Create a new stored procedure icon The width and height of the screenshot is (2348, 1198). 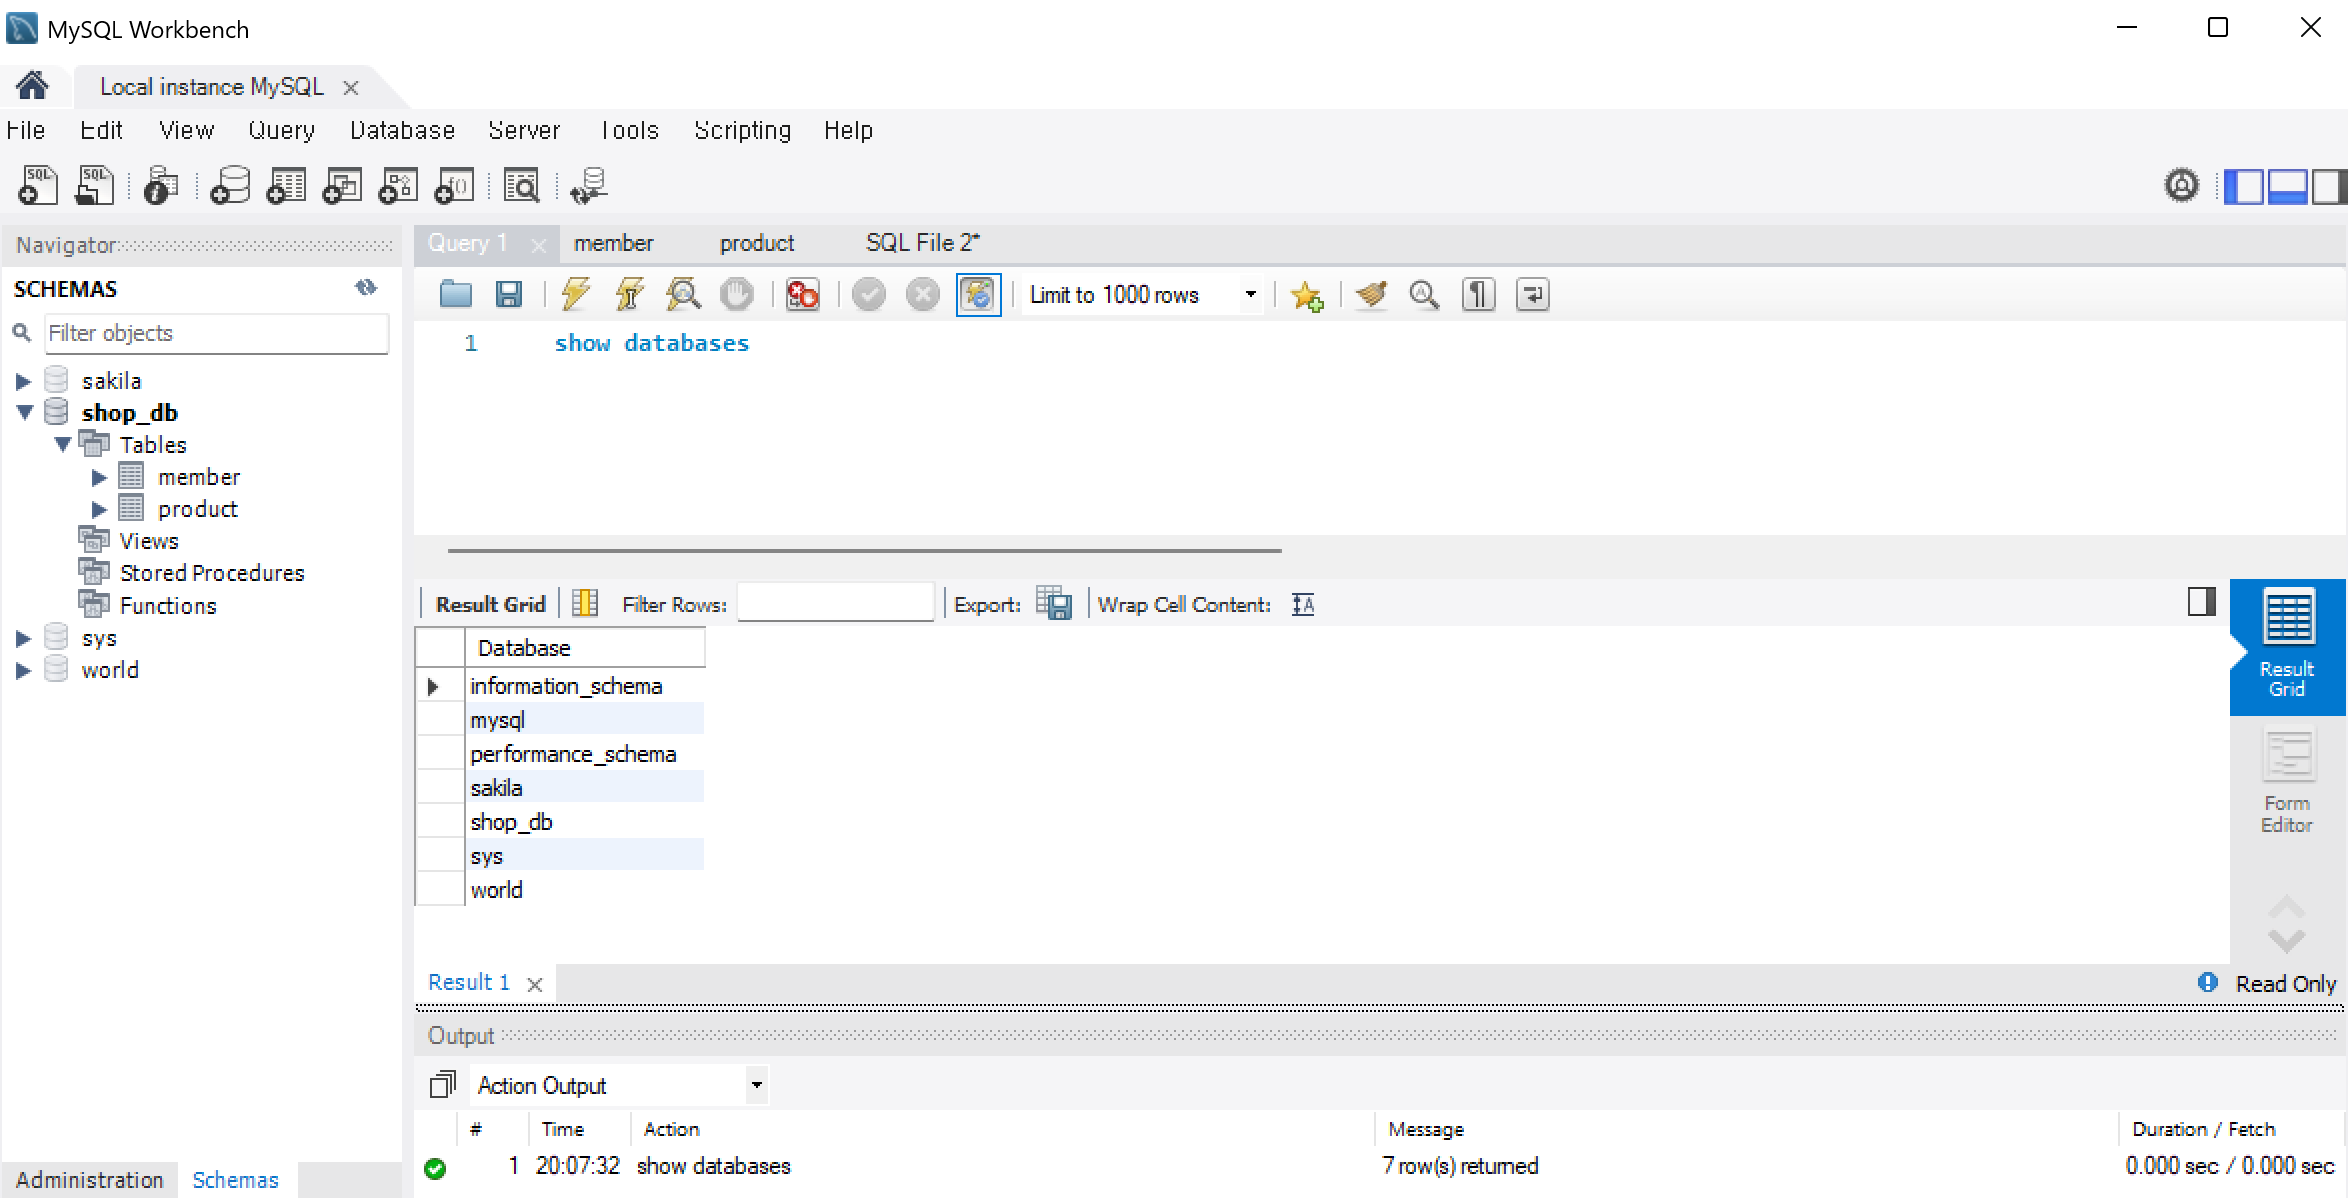point(398,186)
